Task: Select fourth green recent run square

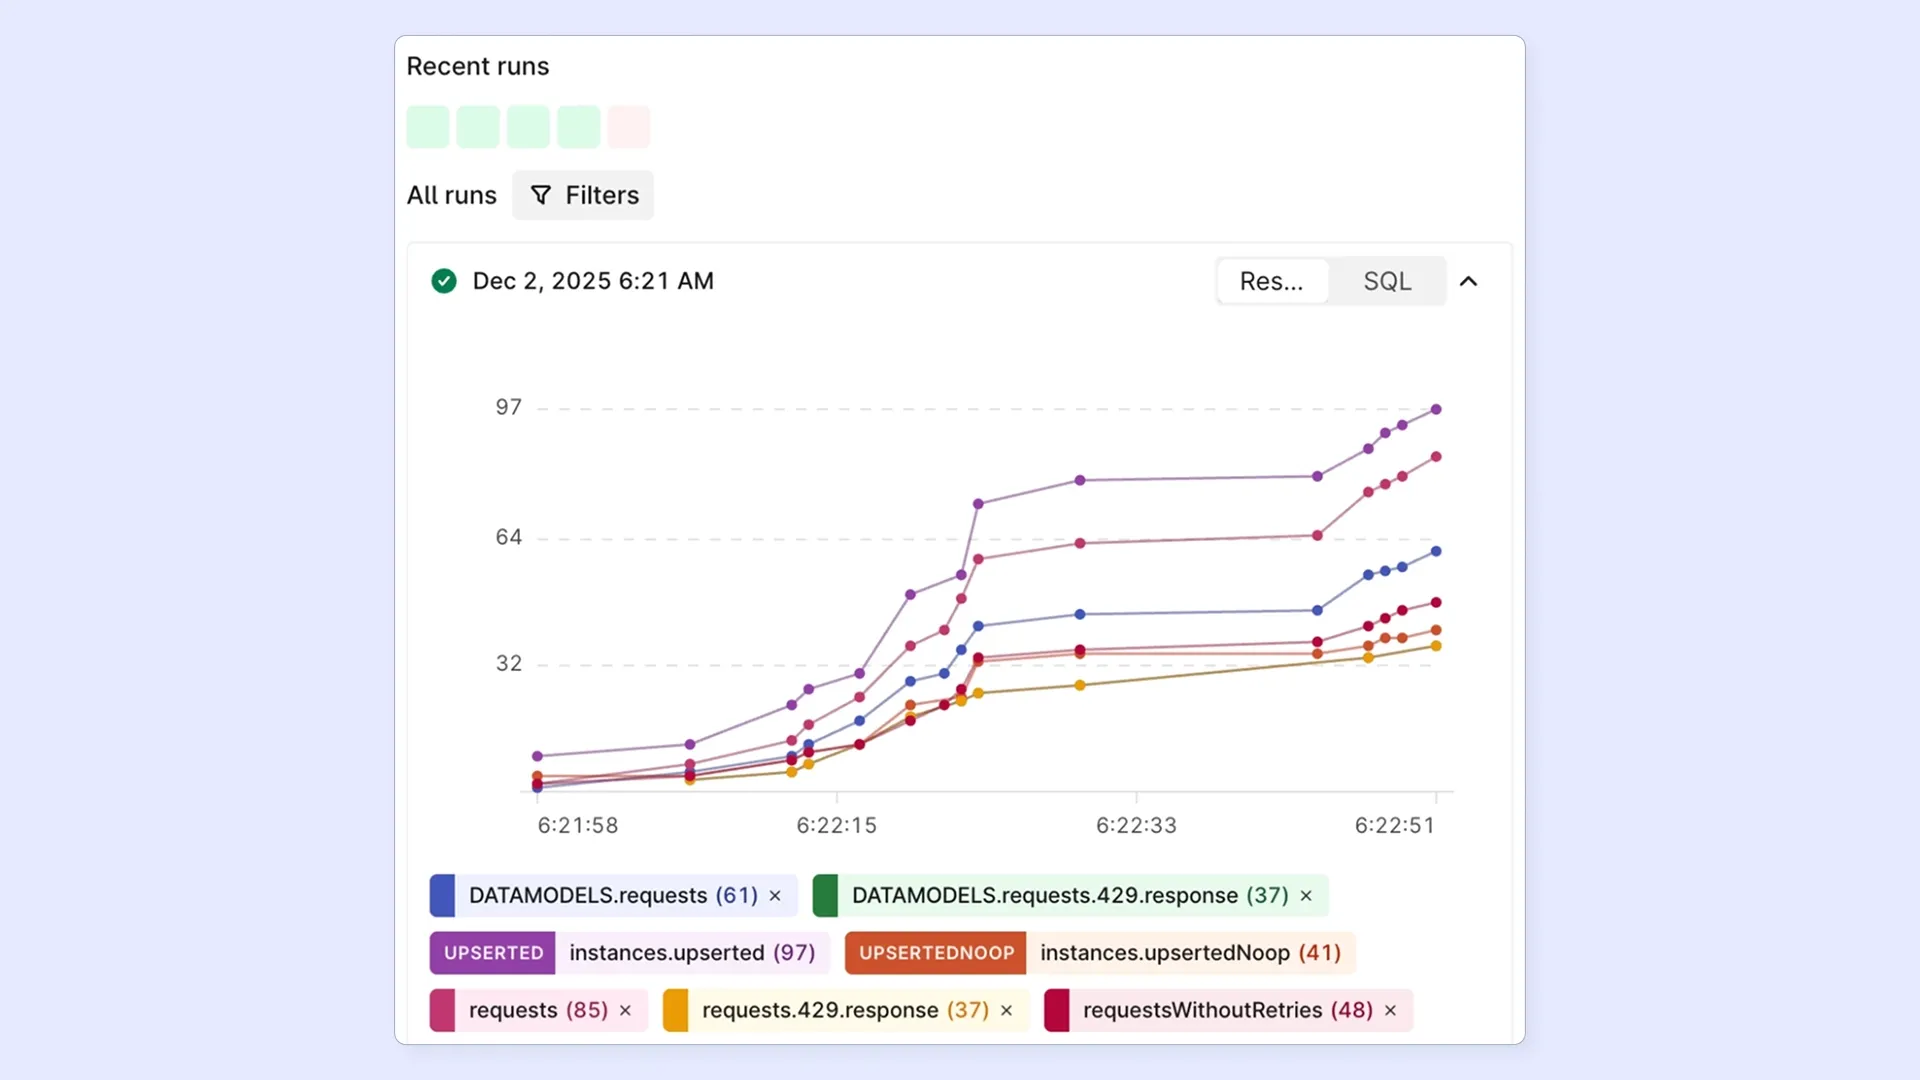Action: pyautogui.click(x=578, y=127)
